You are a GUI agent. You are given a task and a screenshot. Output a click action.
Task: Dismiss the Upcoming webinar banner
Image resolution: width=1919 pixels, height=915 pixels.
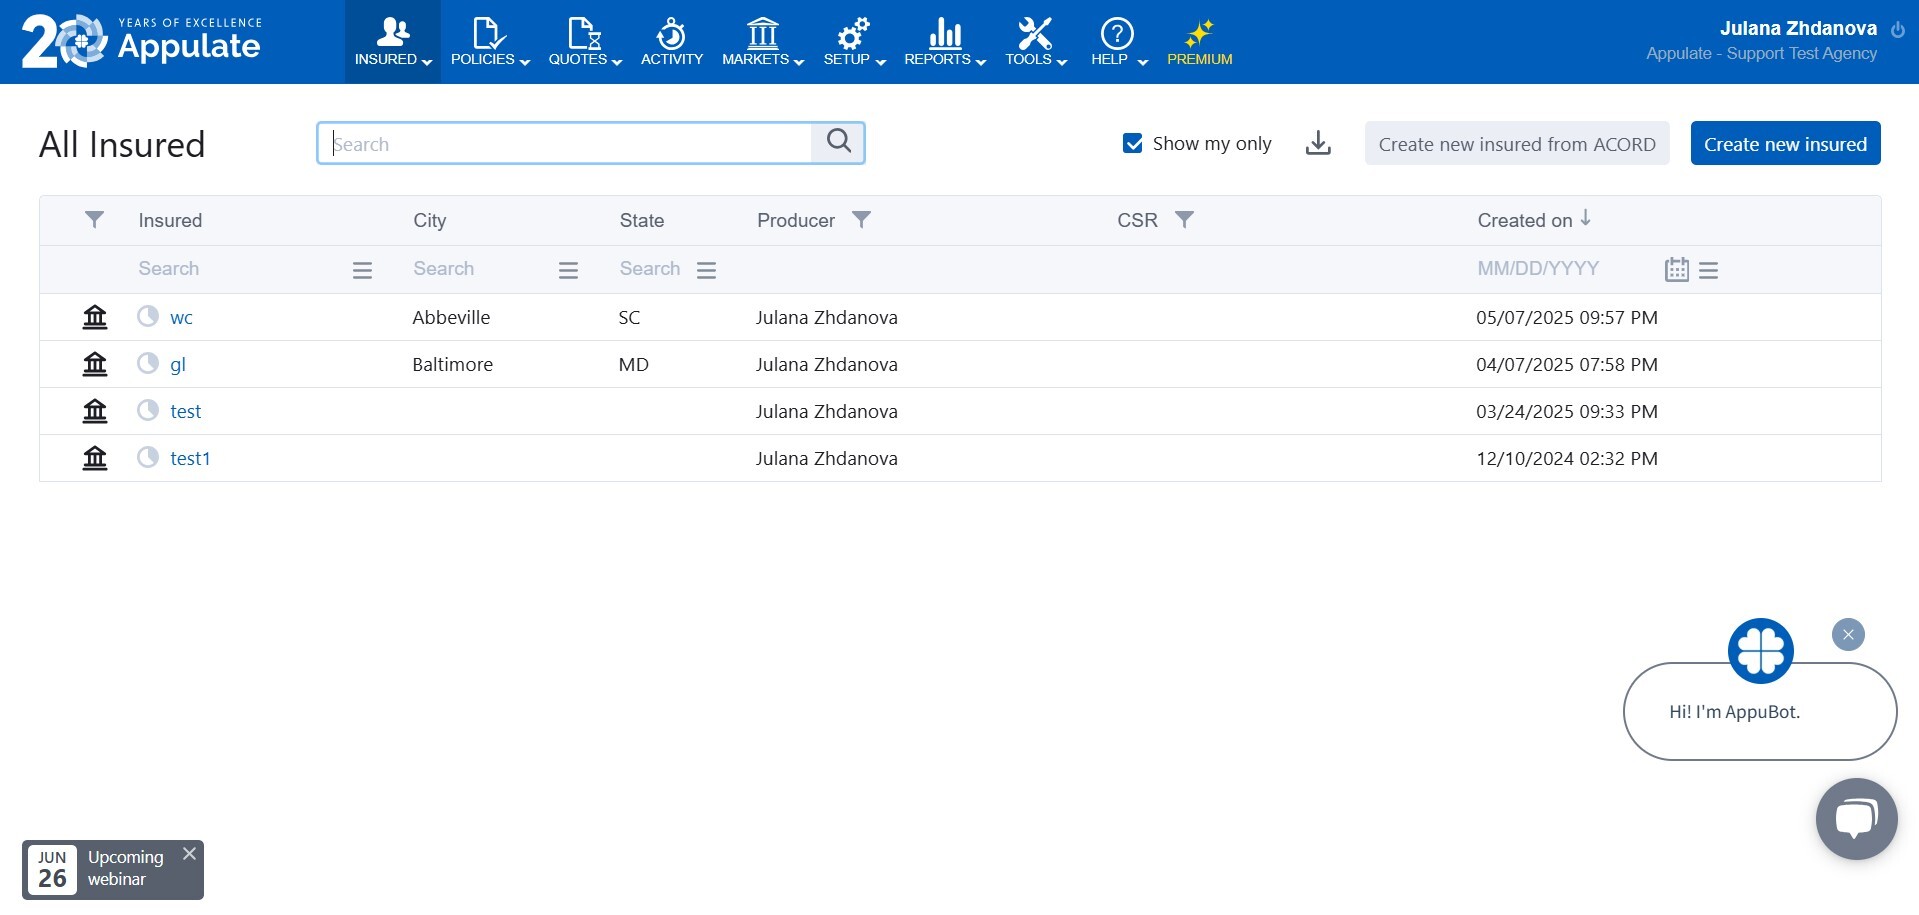click(189, 854)
